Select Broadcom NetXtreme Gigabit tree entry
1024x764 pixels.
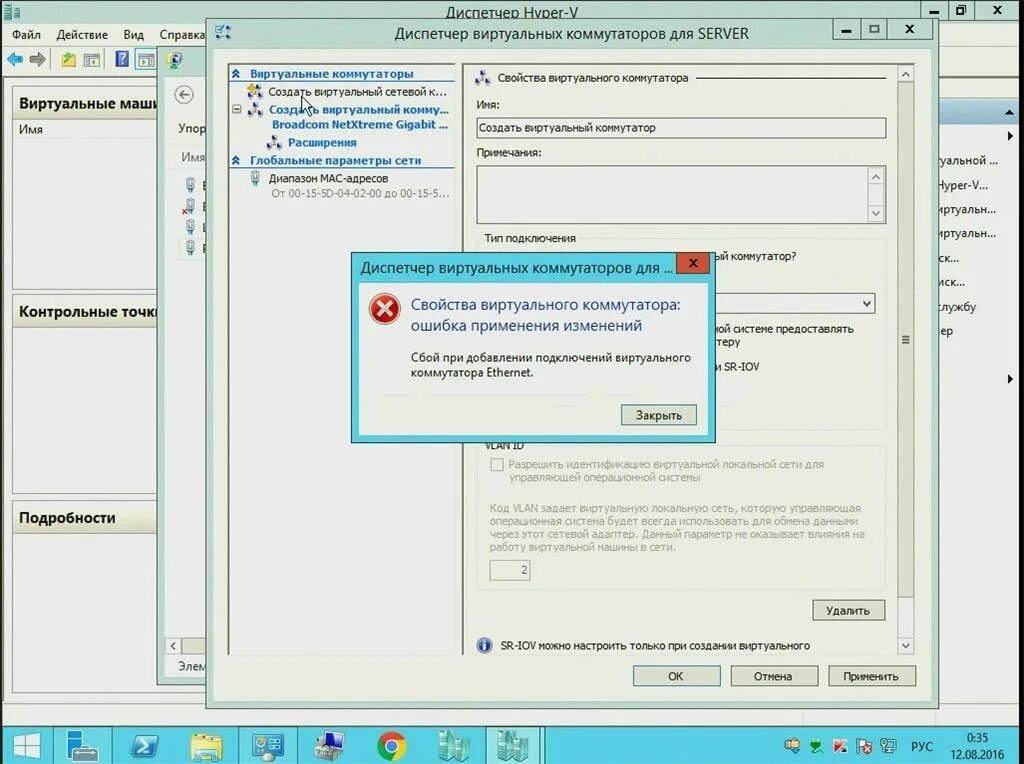pyautogui.click(x=360, y=124)
